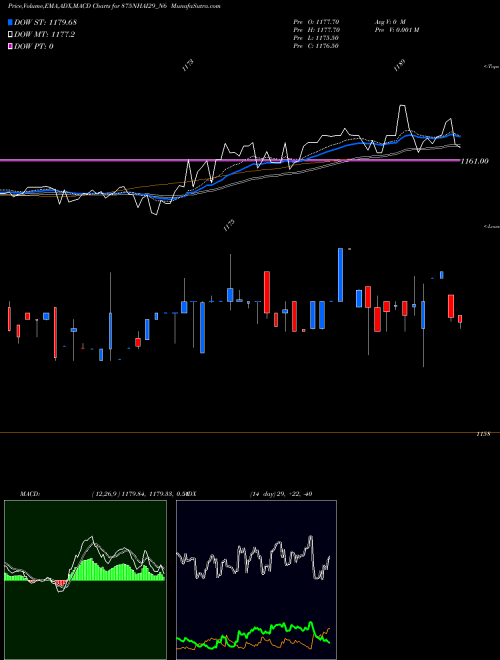The height and width of the screenshot is (660, 500).
Task: Select the 'DOW MT: 1177.2' legend text
Action: click(44, 35)
